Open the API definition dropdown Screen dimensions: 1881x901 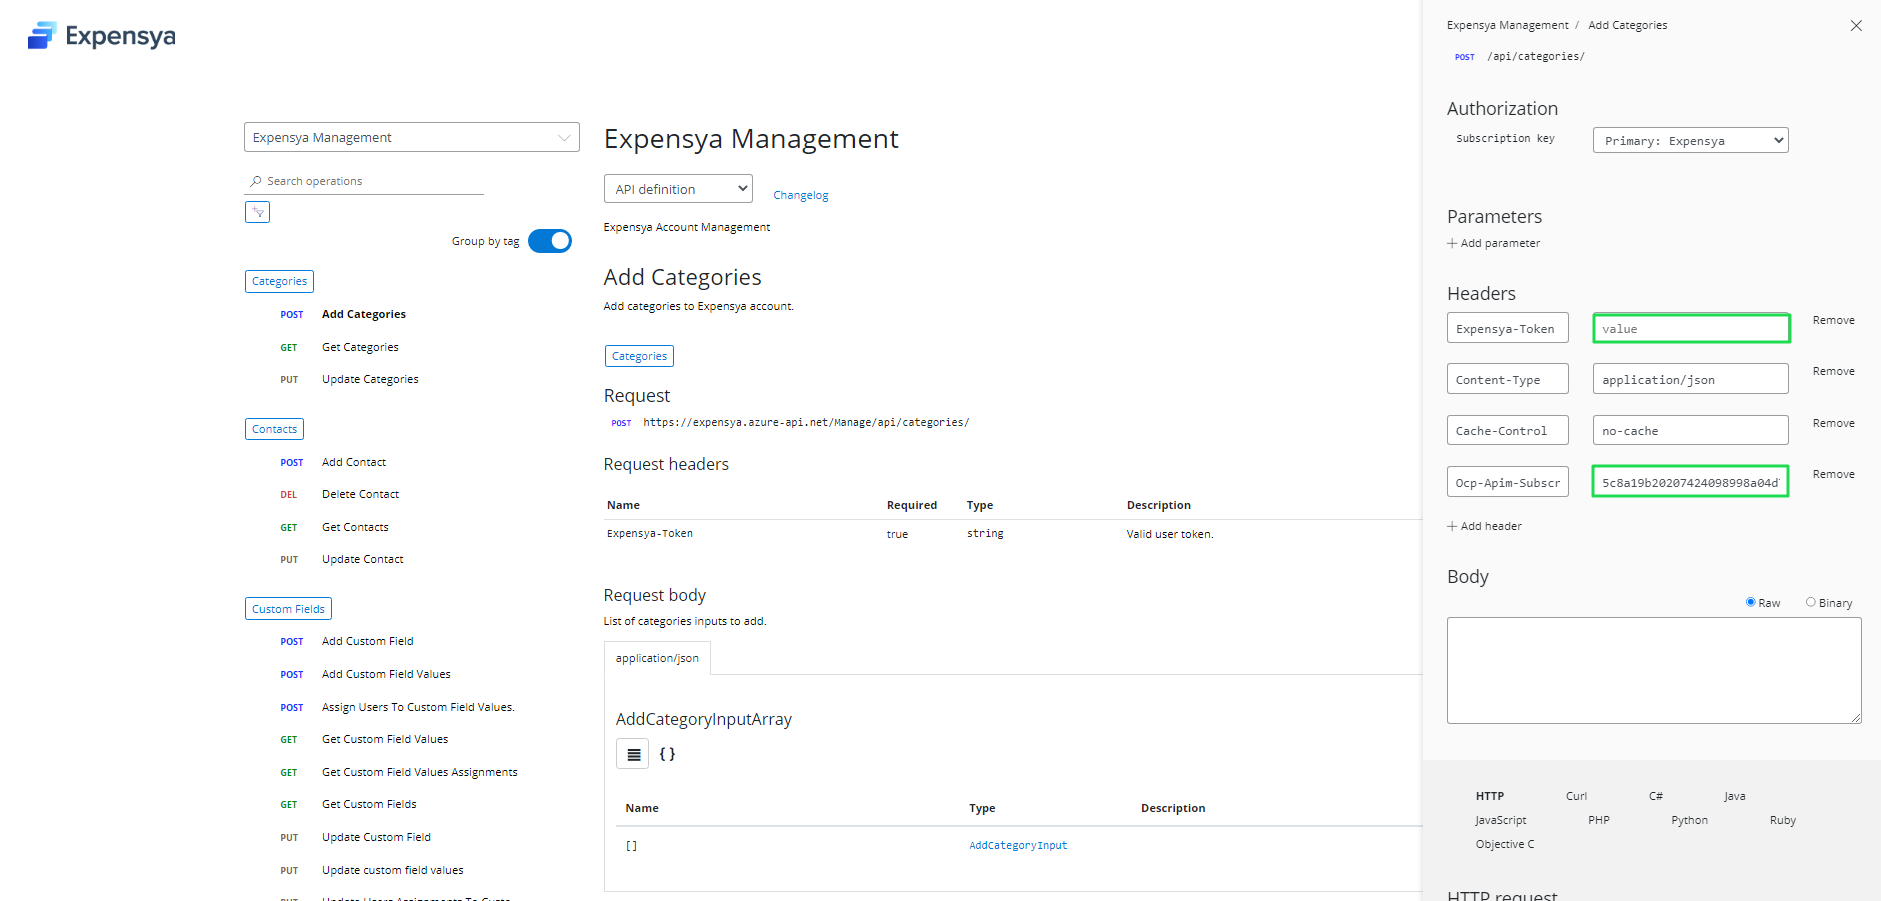coord(678,189)
